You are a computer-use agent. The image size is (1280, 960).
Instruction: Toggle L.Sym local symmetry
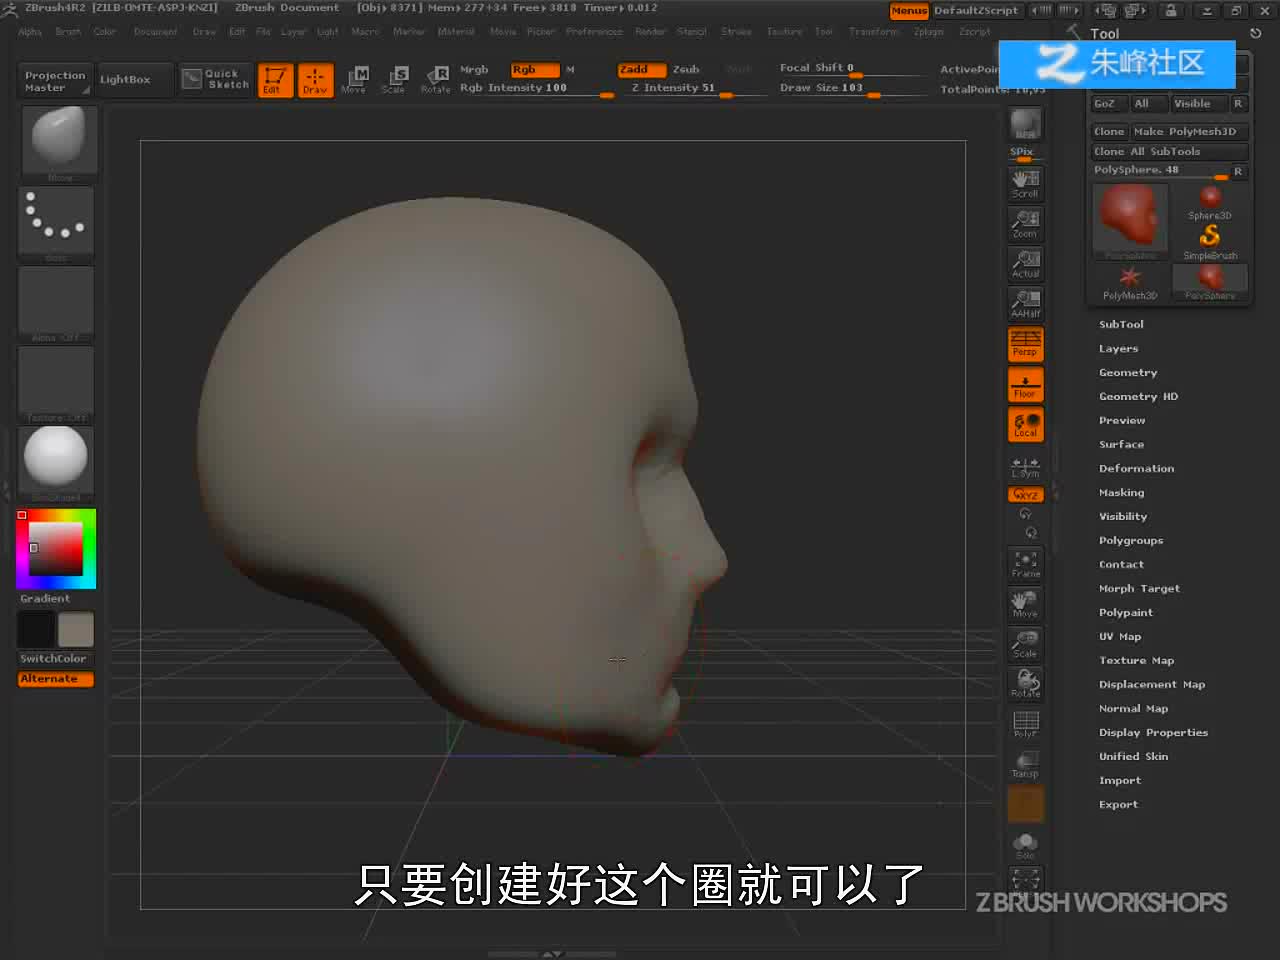tap(1026, 468)
